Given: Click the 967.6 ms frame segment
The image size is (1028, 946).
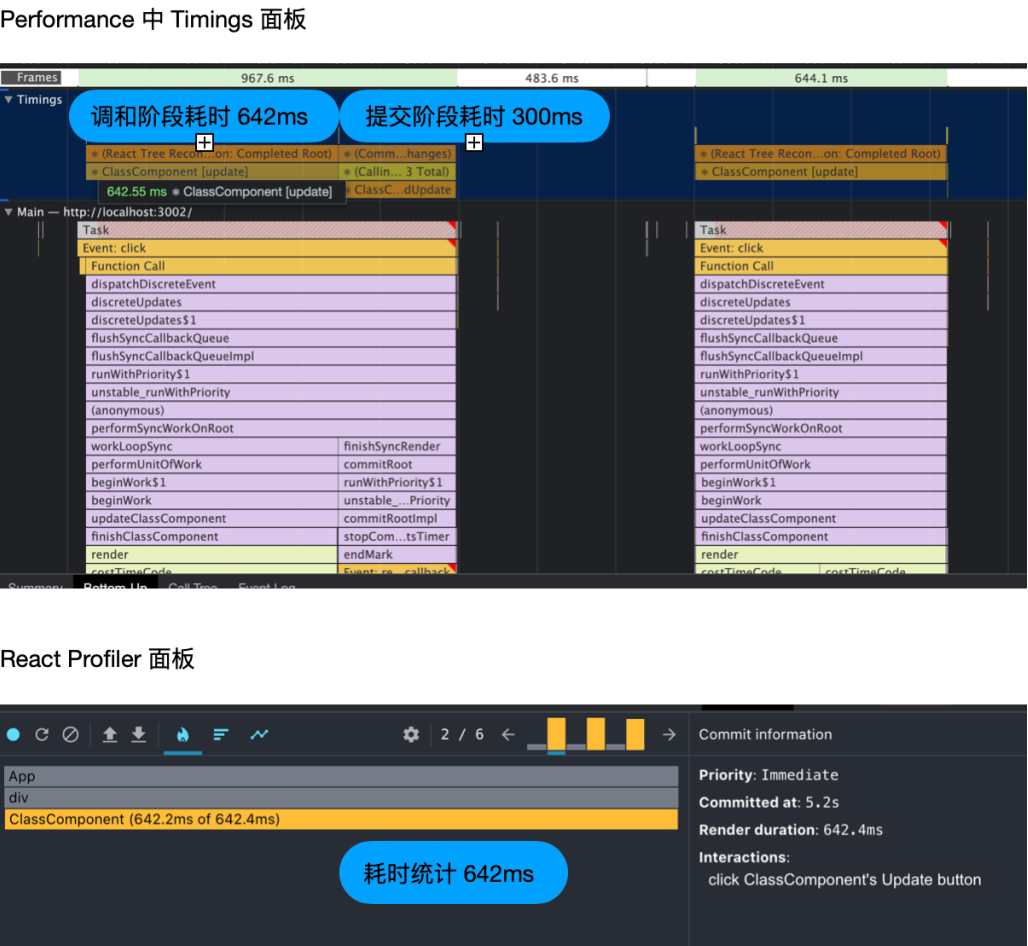Looking at the screenshot, I should coord(267,78).
